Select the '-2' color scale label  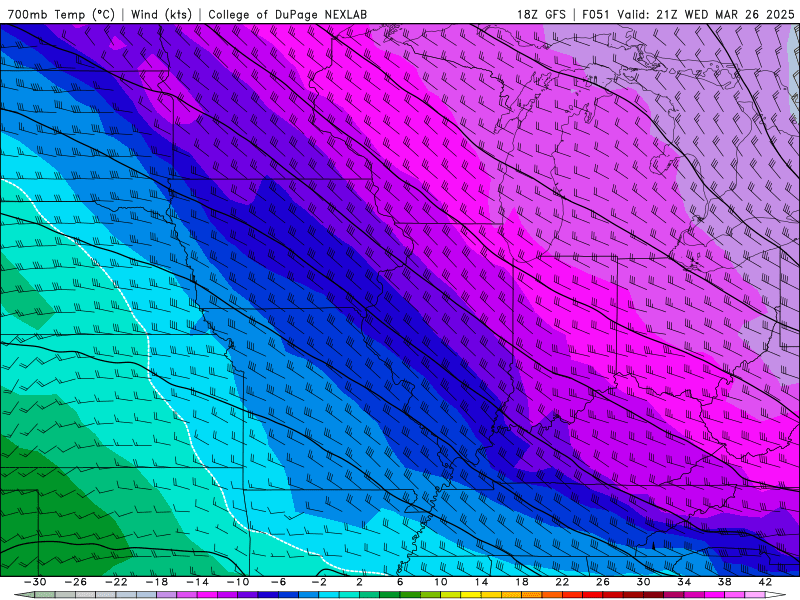coord(319,582)
